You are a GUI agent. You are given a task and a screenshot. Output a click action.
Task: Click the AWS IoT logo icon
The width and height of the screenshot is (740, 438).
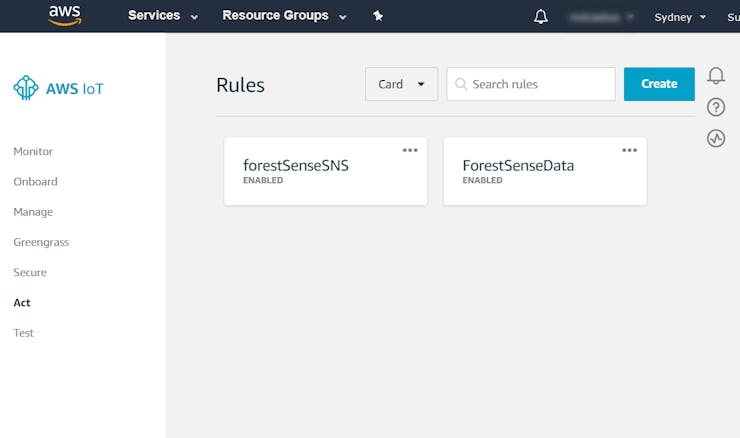(25, 88)
